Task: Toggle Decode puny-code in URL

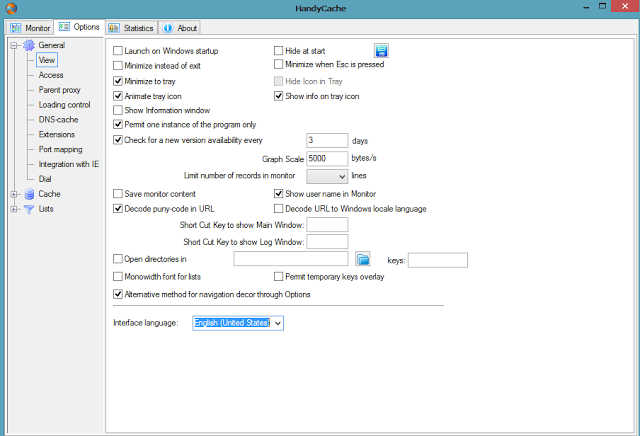Action: (118, 209)
